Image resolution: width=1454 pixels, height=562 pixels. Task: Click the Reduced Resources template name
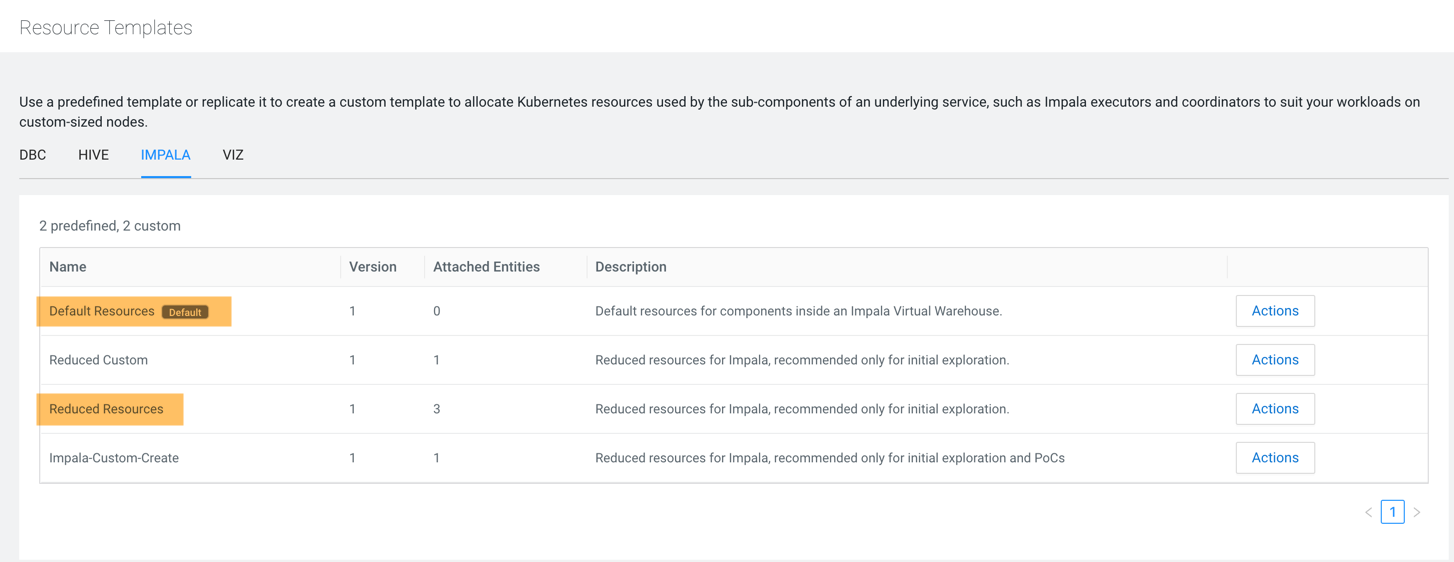106,409
